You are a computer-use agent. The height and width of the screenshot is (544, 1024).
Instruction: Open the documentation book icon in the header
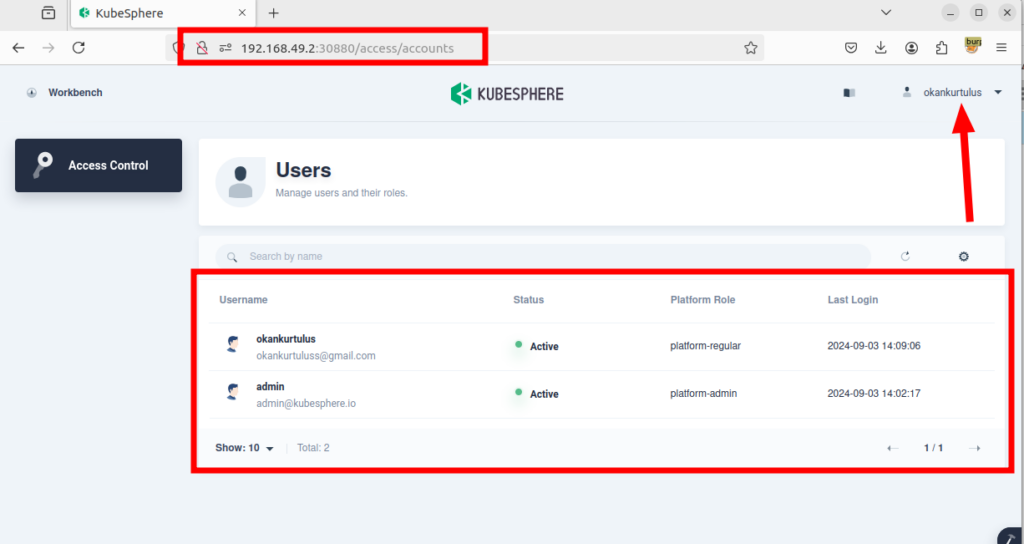[x=849, y=93]
